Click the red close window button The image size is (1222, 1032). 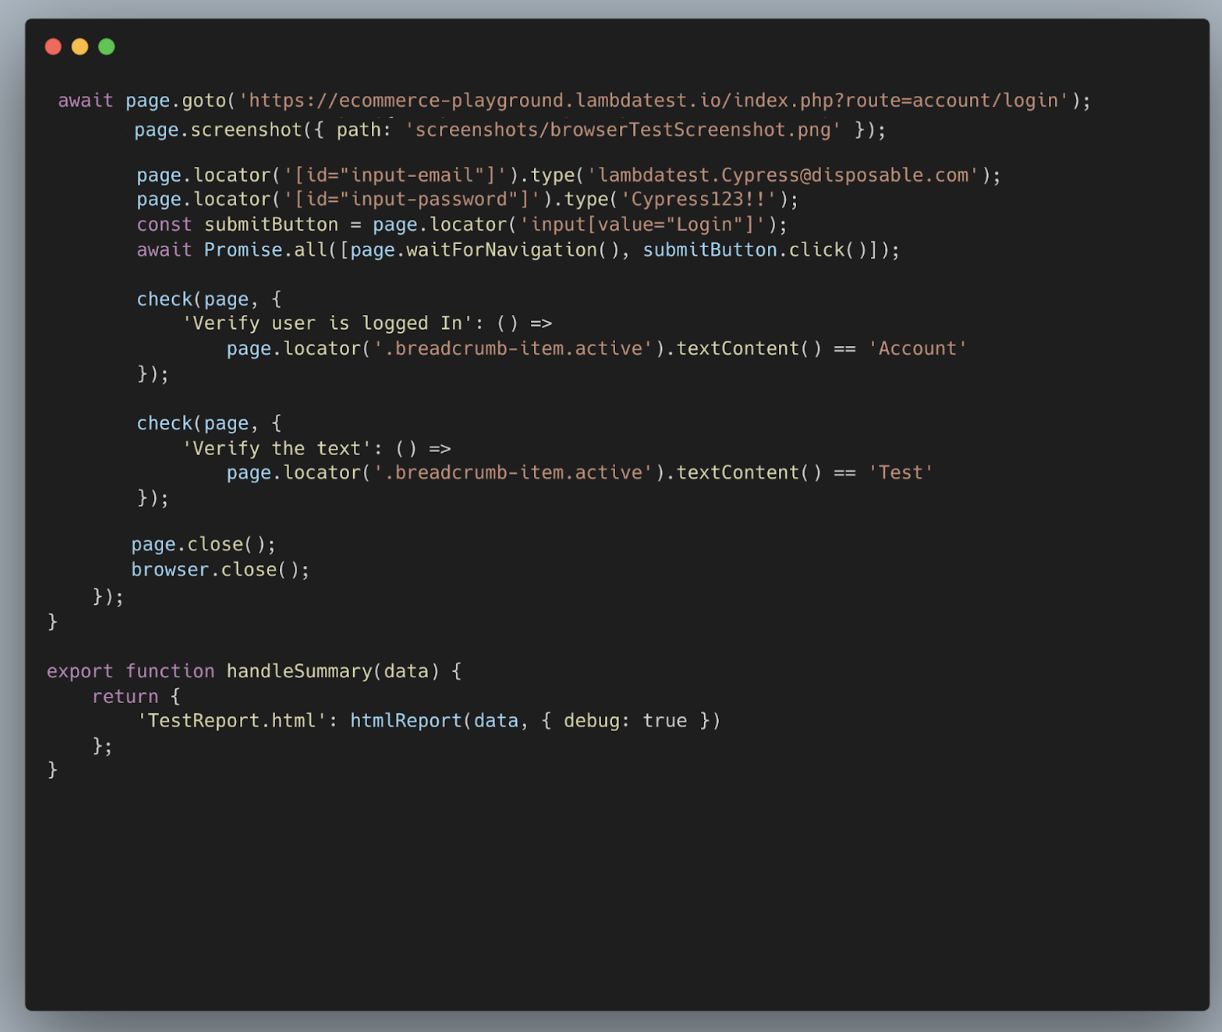53,47
